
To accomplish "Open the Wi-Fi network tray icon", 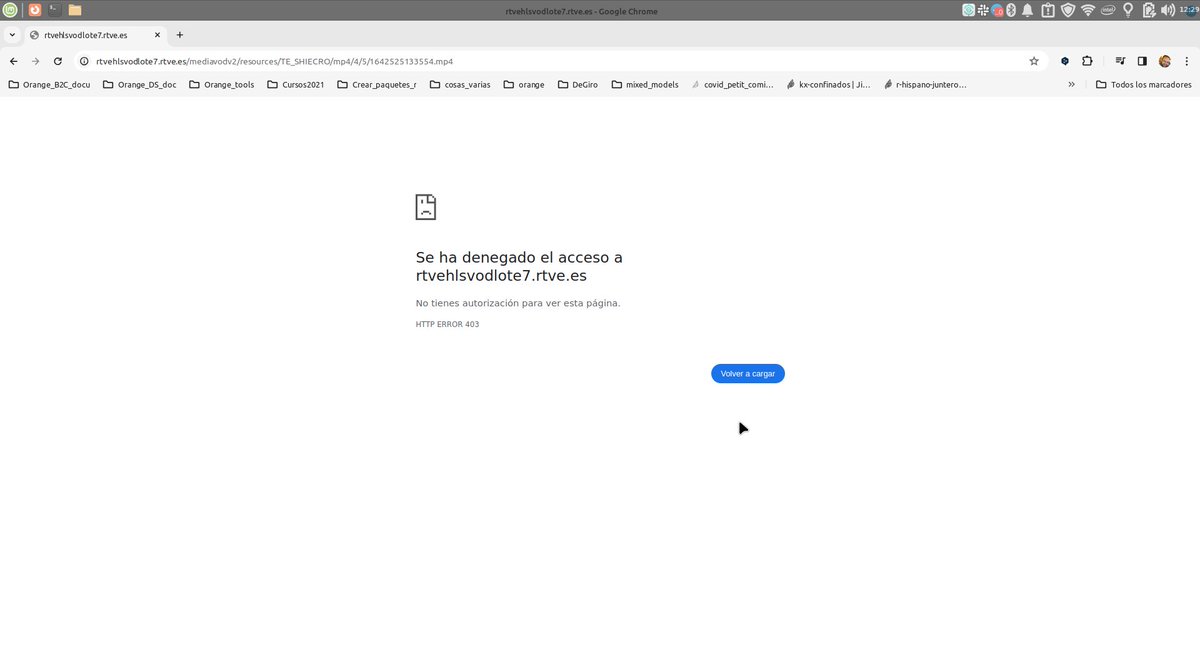I will tap(1088, 10).
